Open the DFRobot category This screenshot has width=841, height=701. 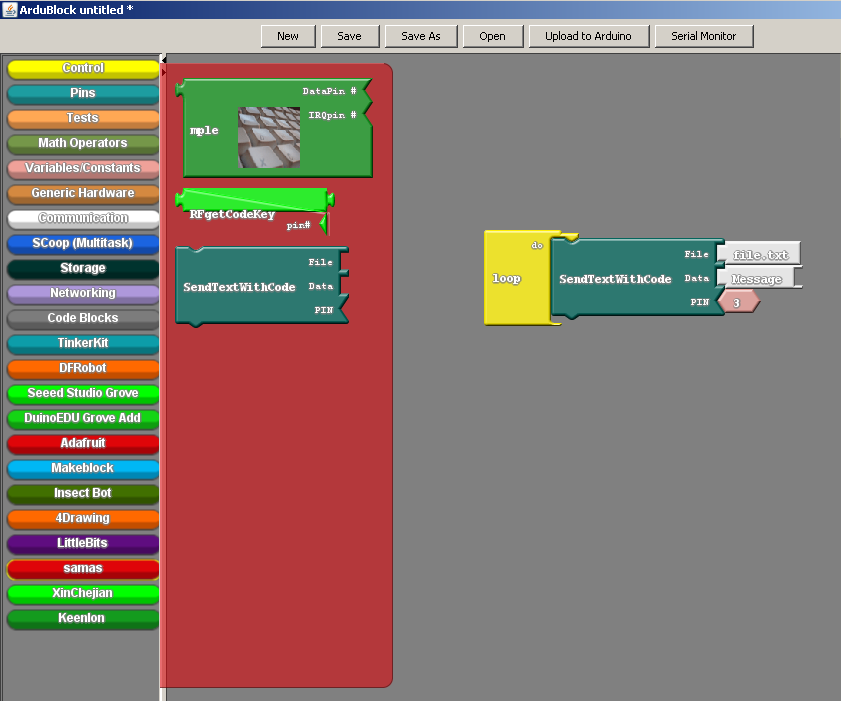coord(83,368)
